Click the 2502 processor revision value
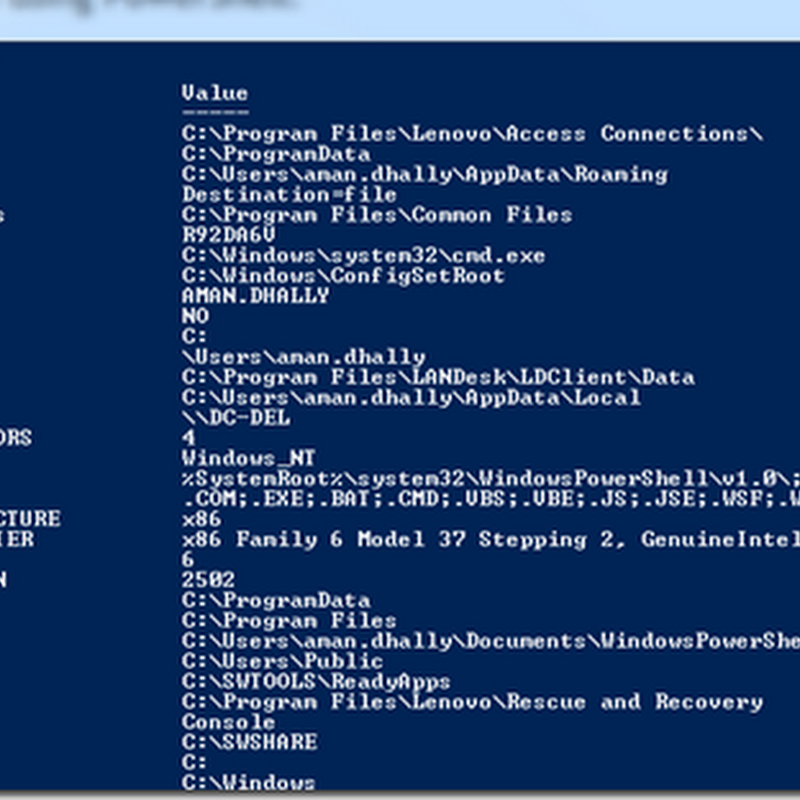Image resolution: width=800 pixels, height=800 pixels. [208, 580]
